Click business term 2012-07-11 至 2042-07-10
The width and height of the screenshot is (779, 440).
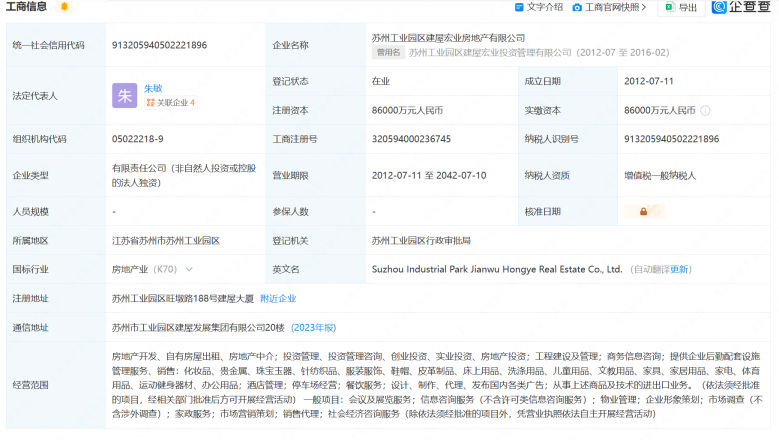pos(429,175)
